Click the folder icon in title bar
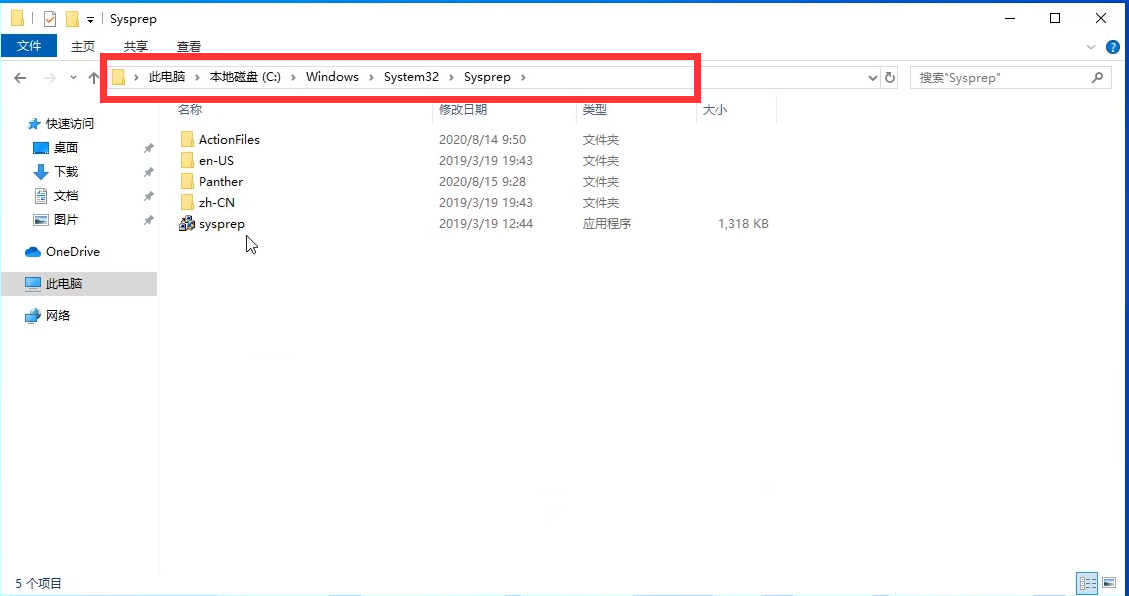 pyautogui.click(x=17, y=18)
